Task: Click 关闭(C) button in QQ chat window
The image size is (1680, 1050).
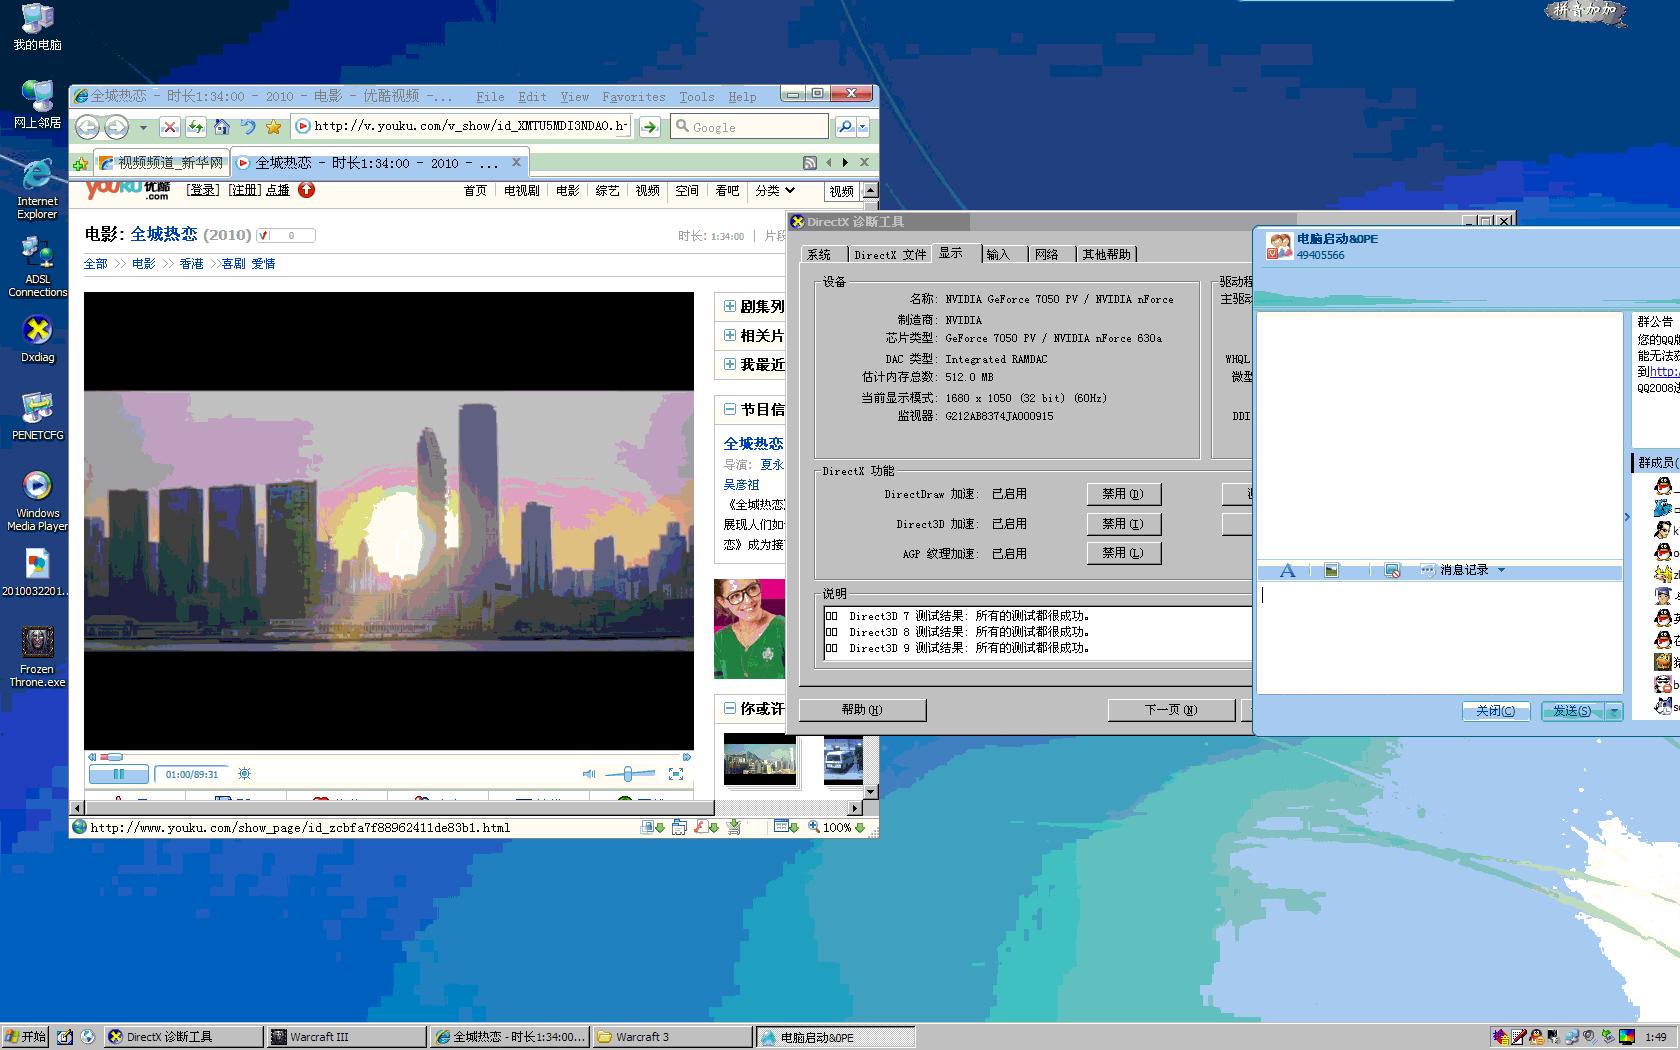Action: [1495, 711]
